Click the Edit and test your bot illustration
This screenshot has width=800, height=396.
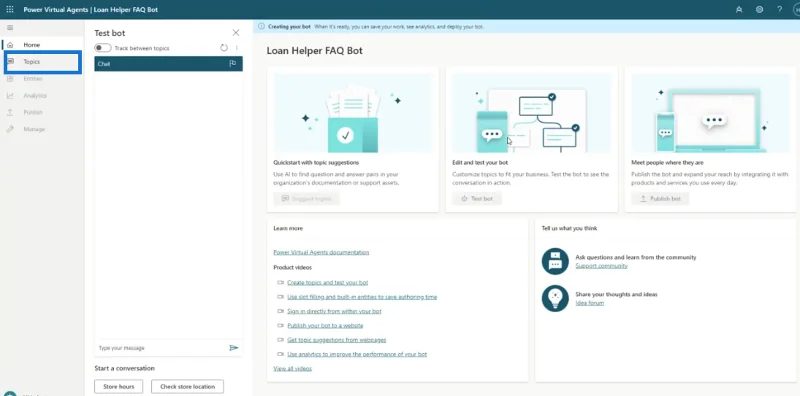(x=531, y=113)
